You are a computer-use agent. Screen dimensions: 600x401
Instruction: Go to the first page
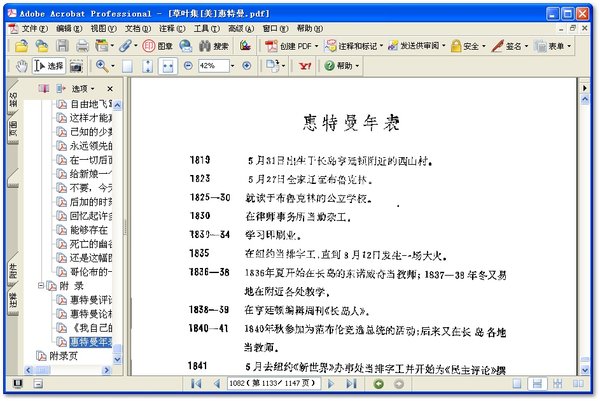pos(196,383)
